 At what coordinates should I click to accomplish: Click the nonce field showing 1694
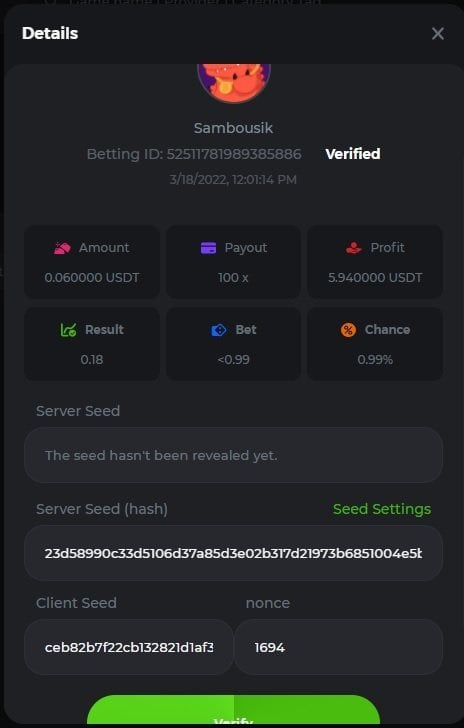tap(339, 647)
